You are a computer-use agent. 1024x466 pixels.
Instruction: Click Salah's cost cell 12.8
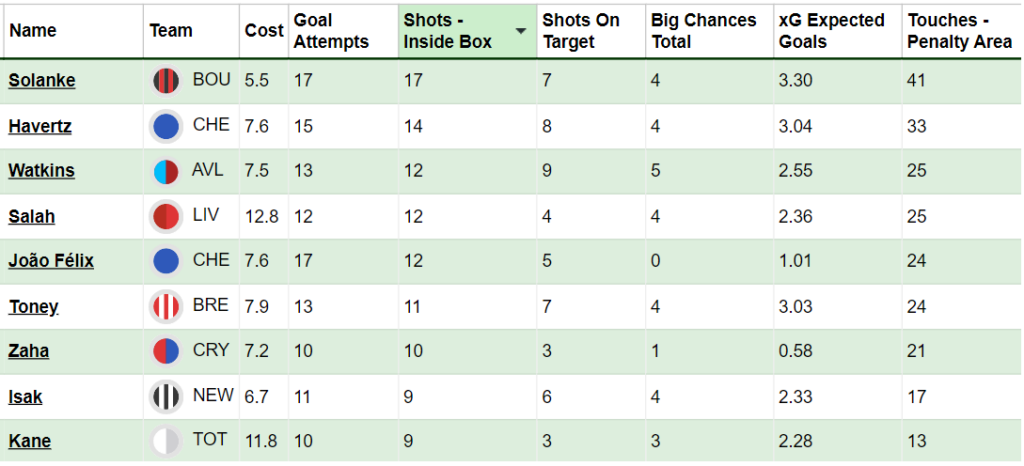[262, 216]
